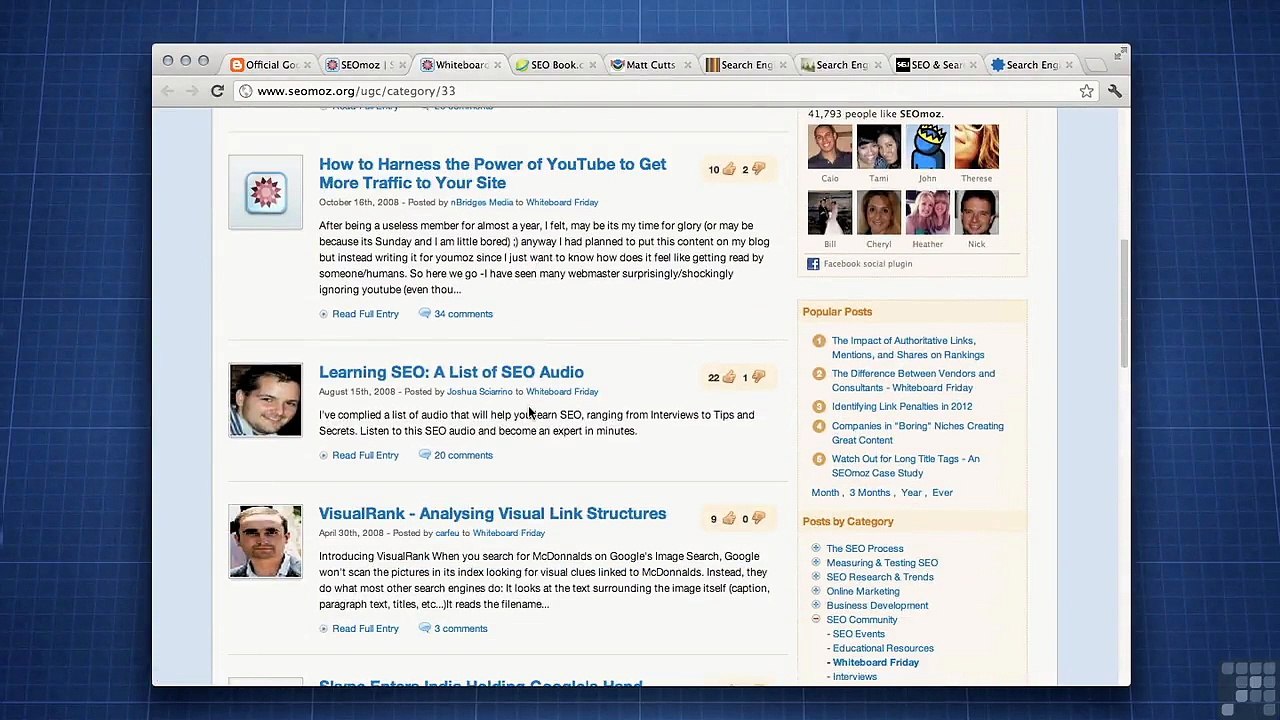1280x720 pixels.
Task: Thumbs down the VisualRank post
Action: pyautogui.click(x=757, y=518)
